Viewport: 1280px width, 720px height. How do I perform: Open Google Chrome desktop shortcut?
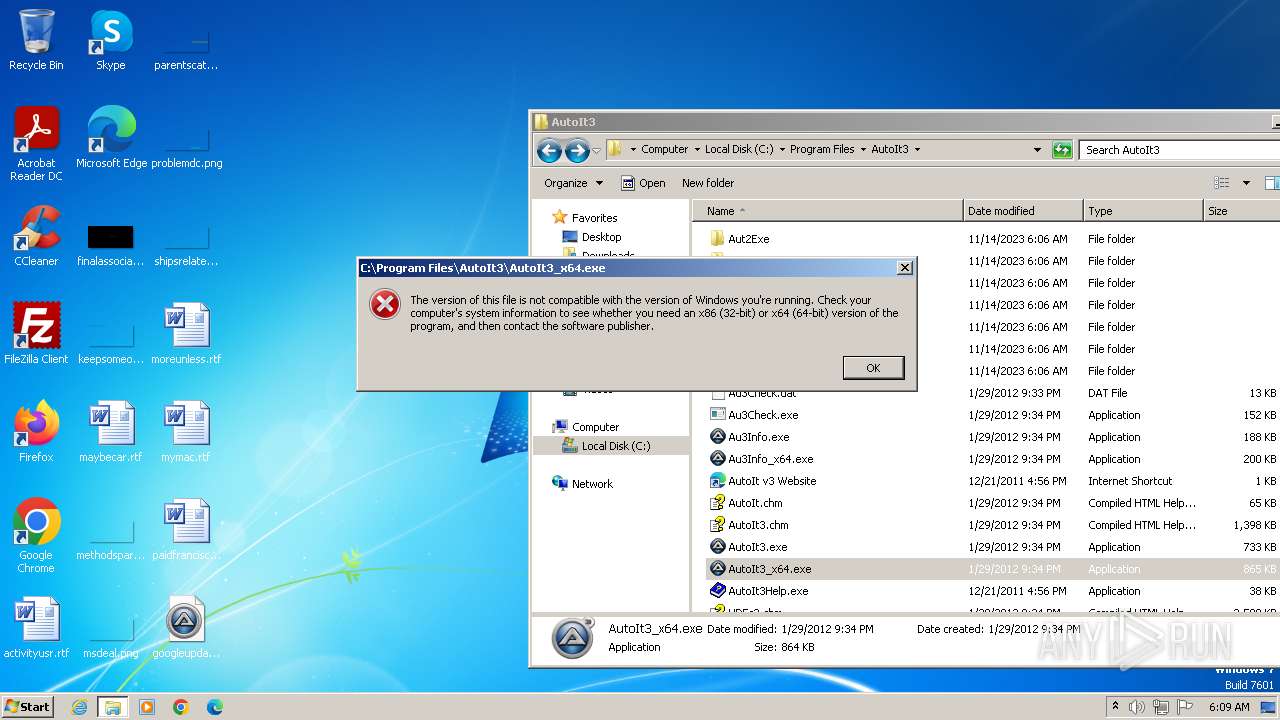pos(36,536)
